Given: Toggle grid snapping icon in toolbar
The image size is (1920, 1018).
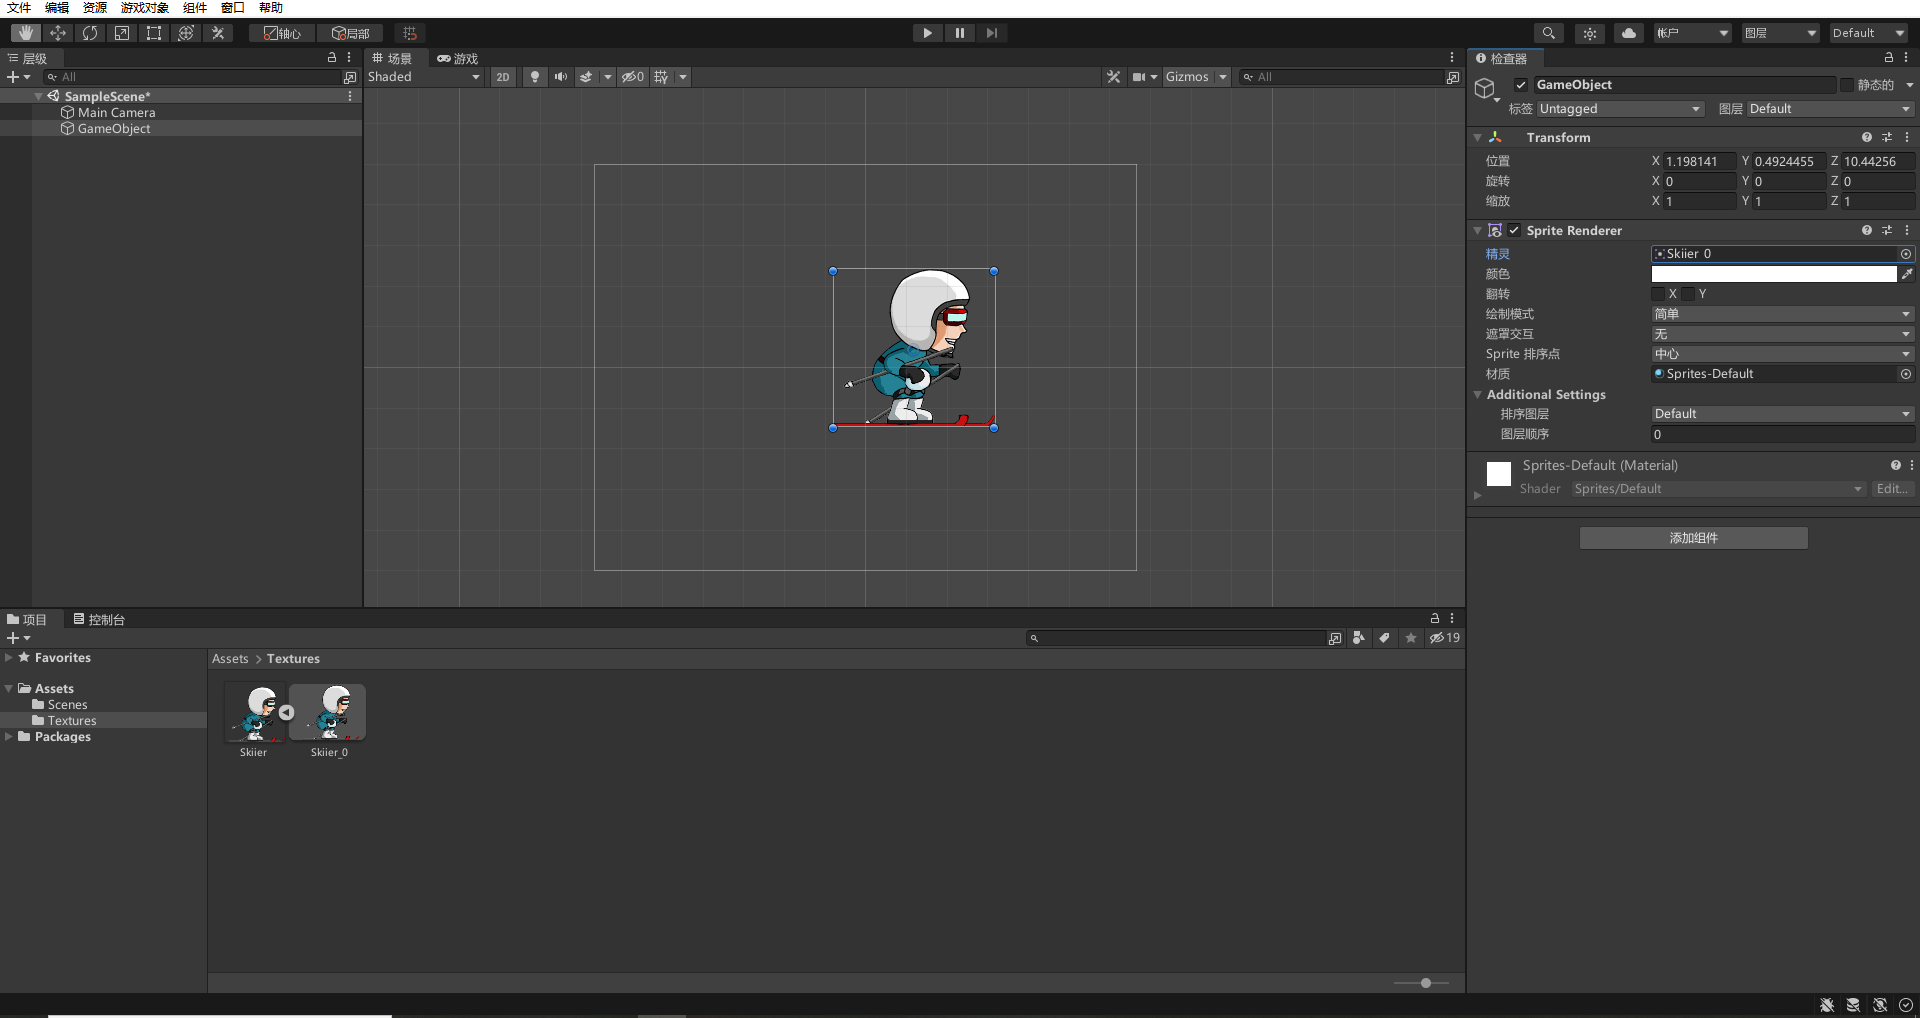Looking at the screenshot, I should point(410,33).
